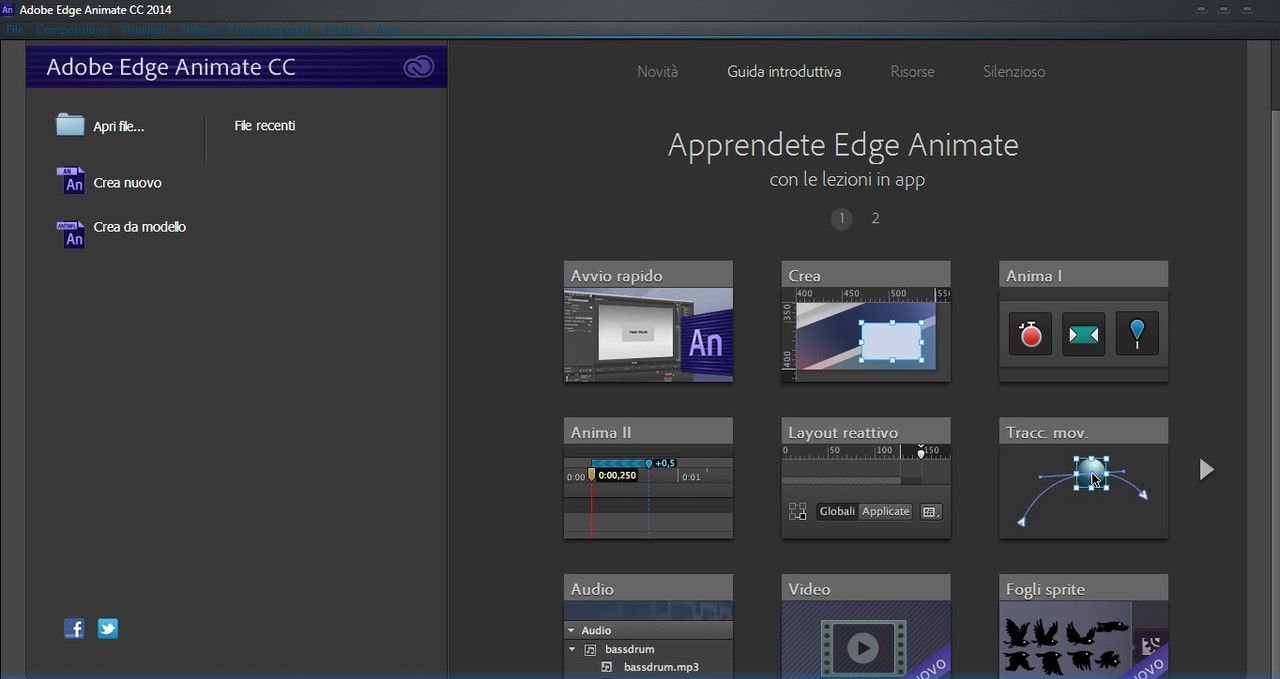Launch the Anima I lesson
This screenshot has height=679, width=1280.
pos(1083,321)
